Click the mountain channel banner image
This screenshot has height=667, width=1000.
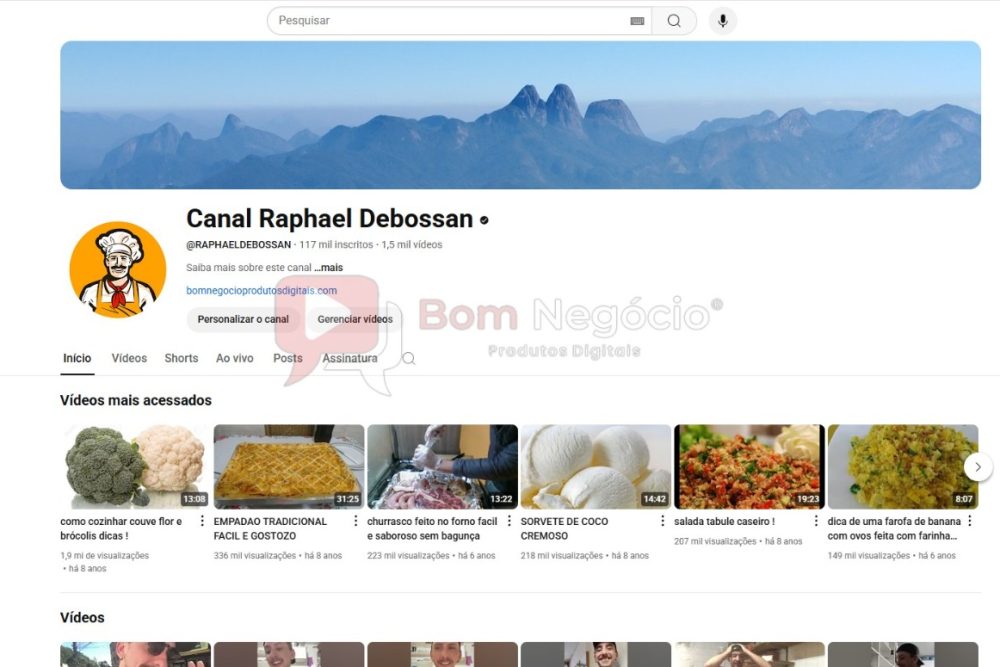click(x=520, y=115)
